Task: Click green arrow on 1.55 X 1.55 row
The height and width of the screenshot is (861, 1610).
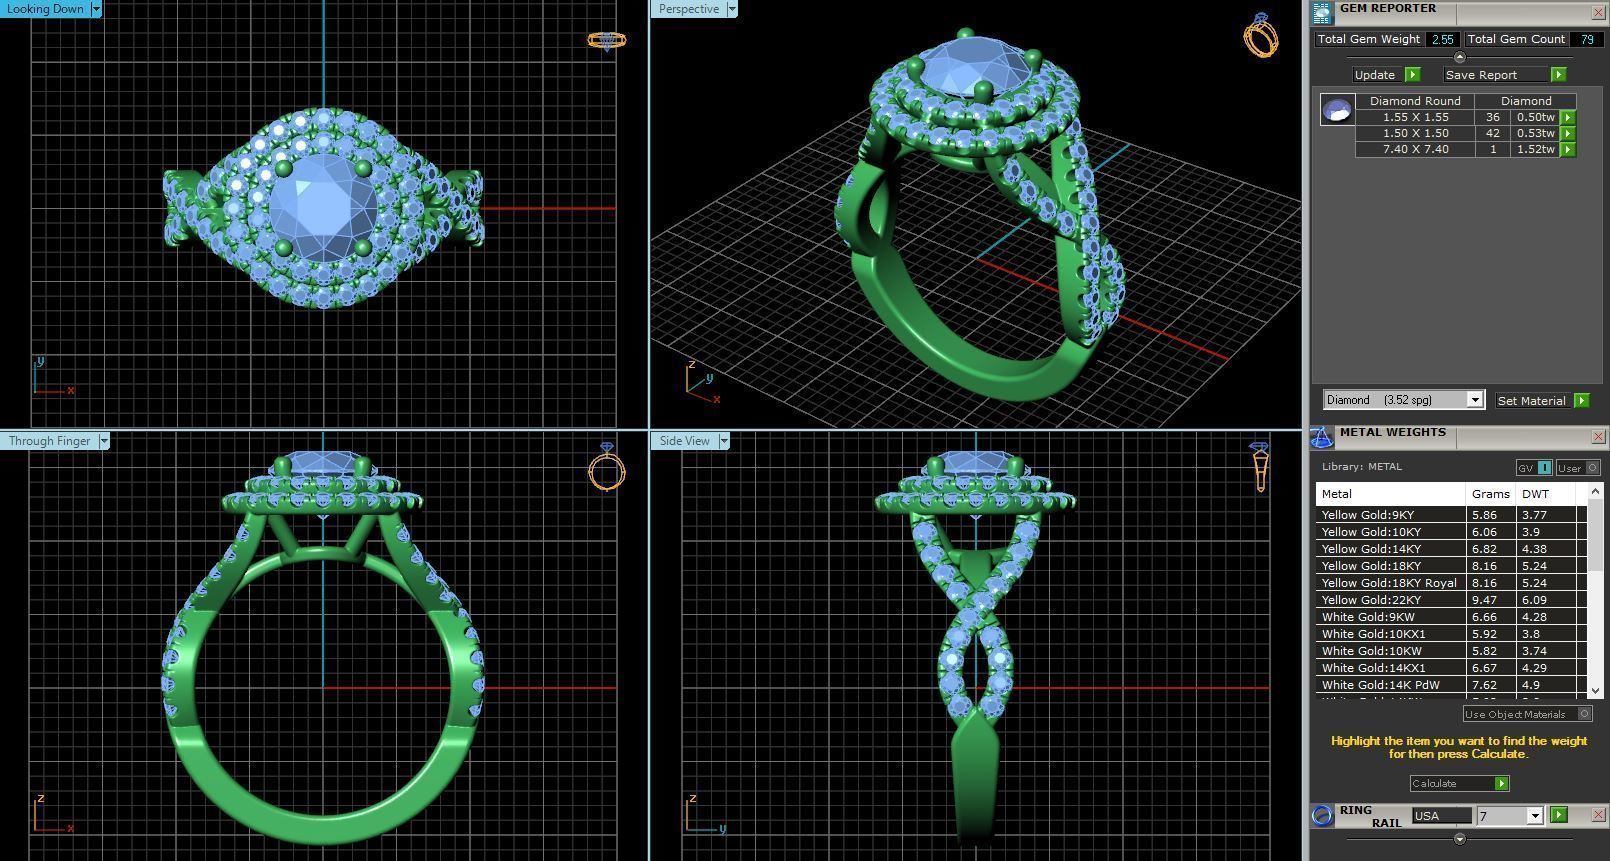Action: point(1567,117)
